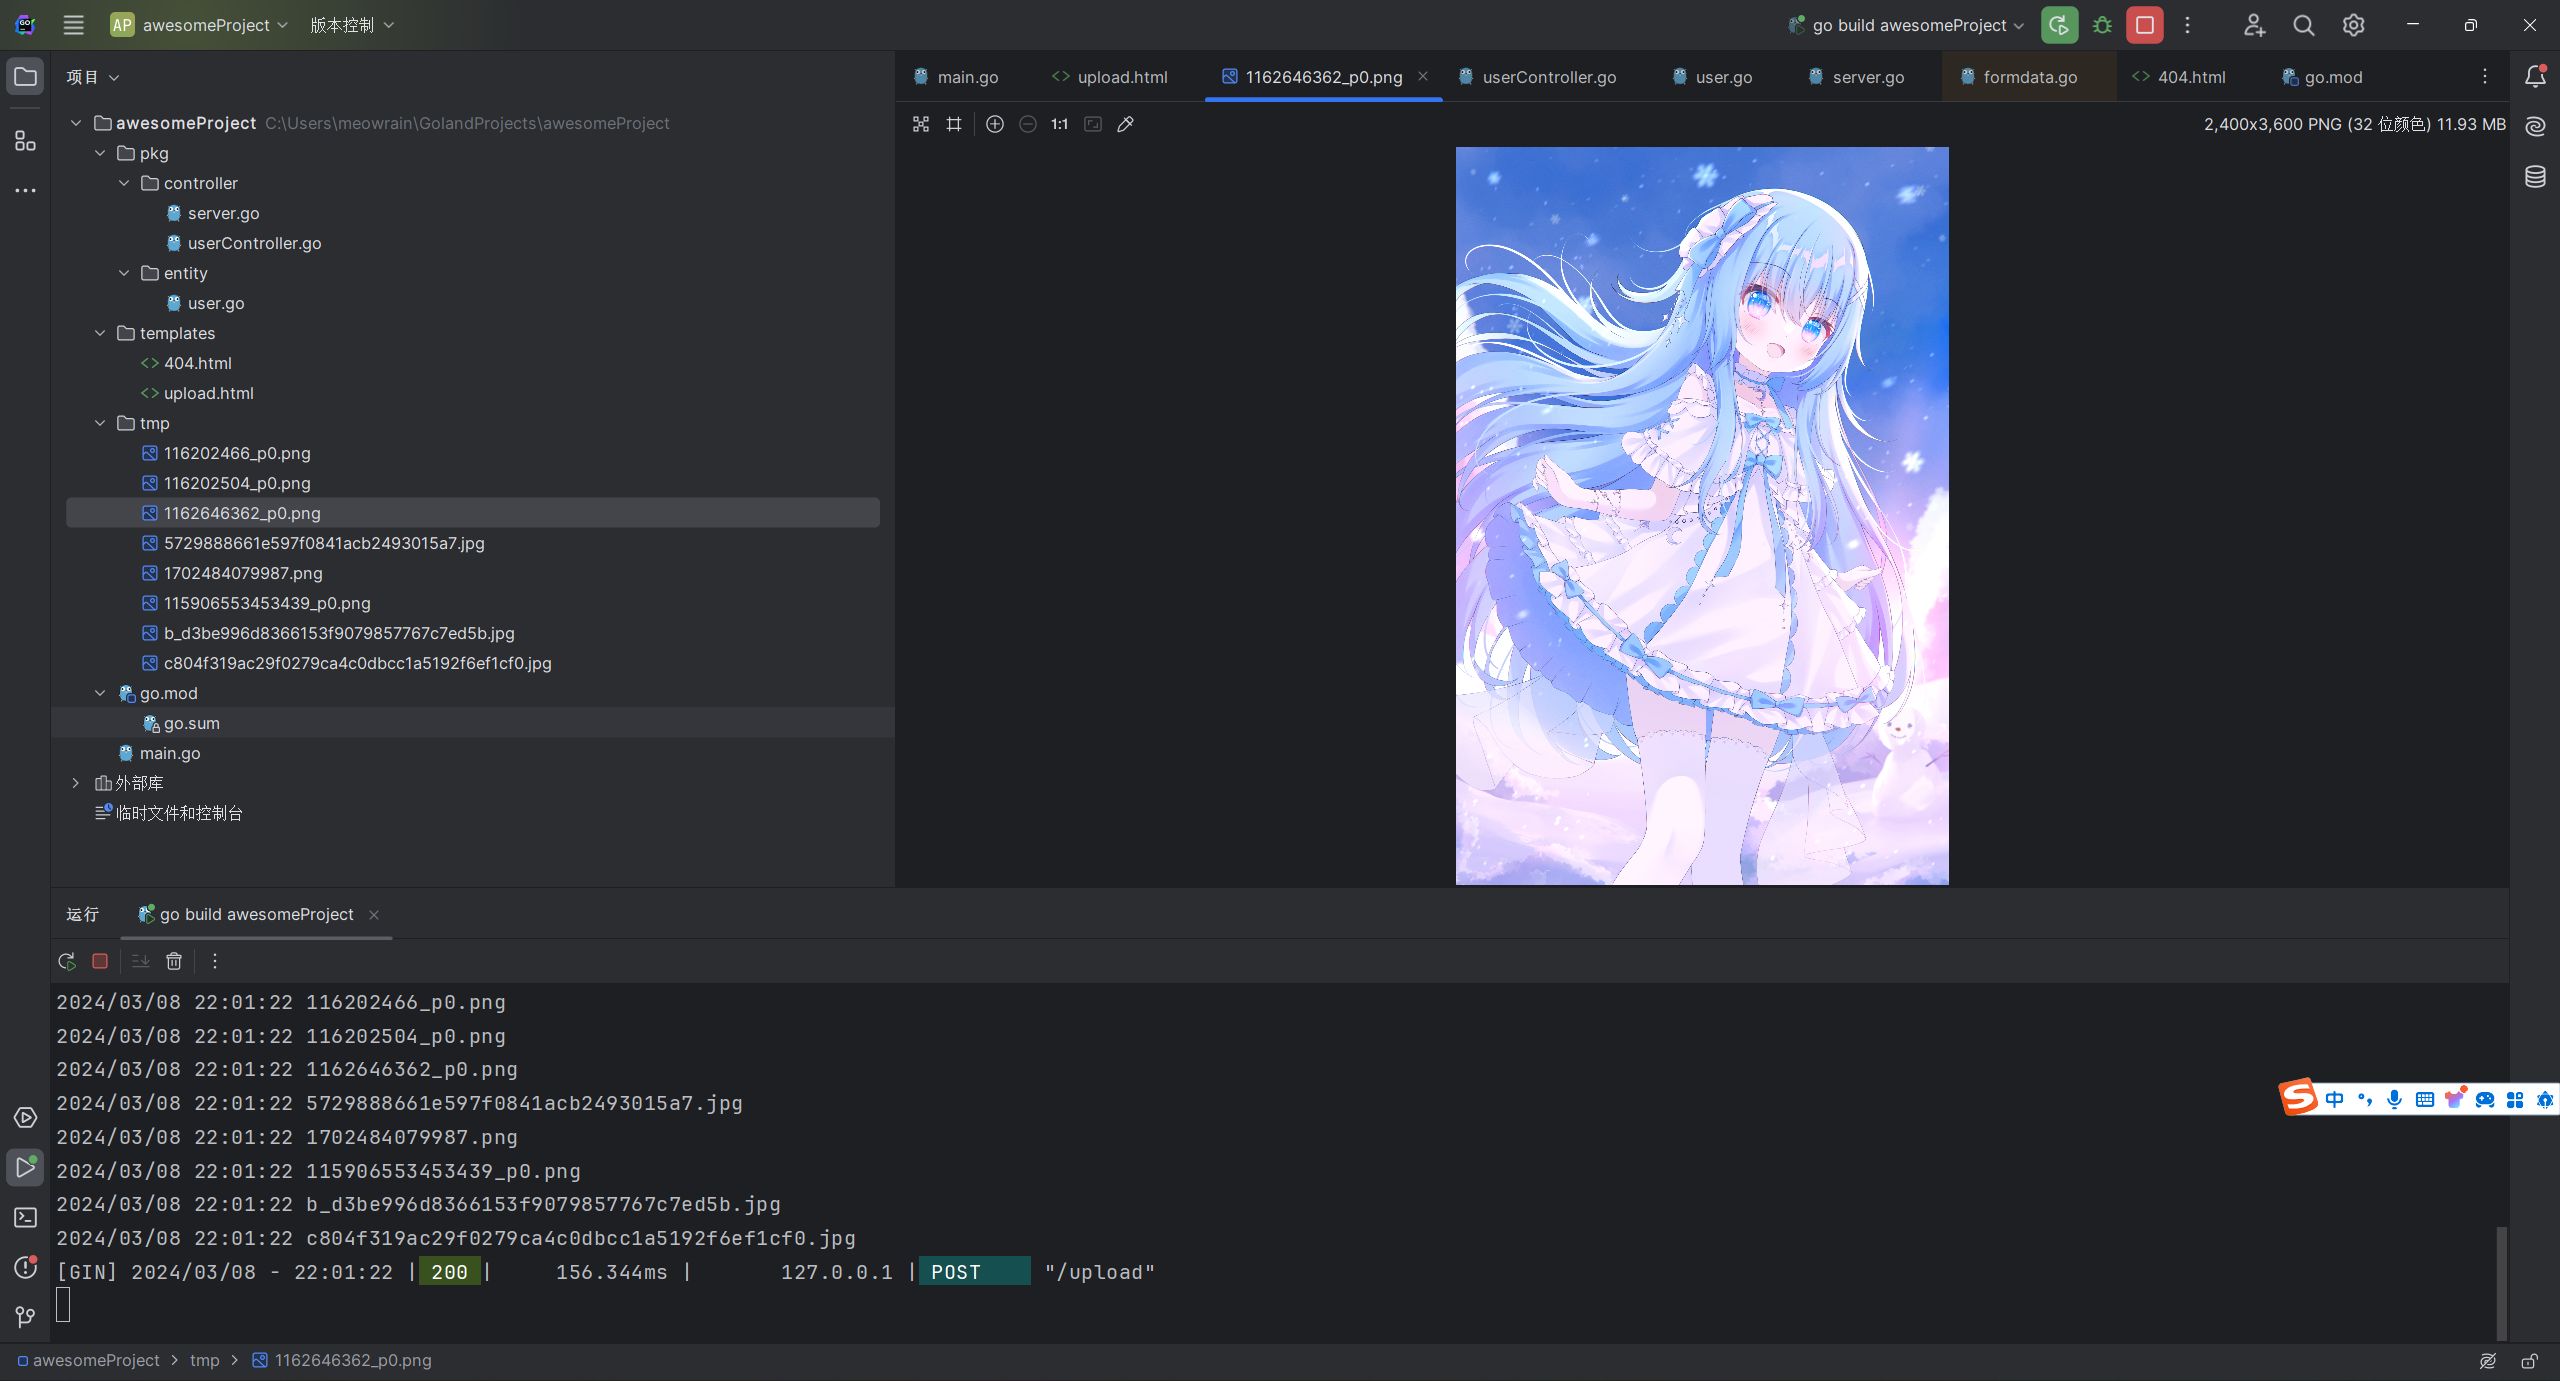Toggle chessboard transparency background

click(x=921, y=124)
